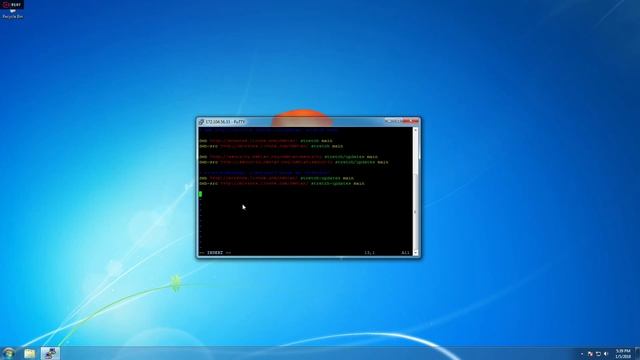Open the Windows Start menu orb
The width and height of the screenshot is (640, 360).
pyautogui.click(x=9, y=353)
